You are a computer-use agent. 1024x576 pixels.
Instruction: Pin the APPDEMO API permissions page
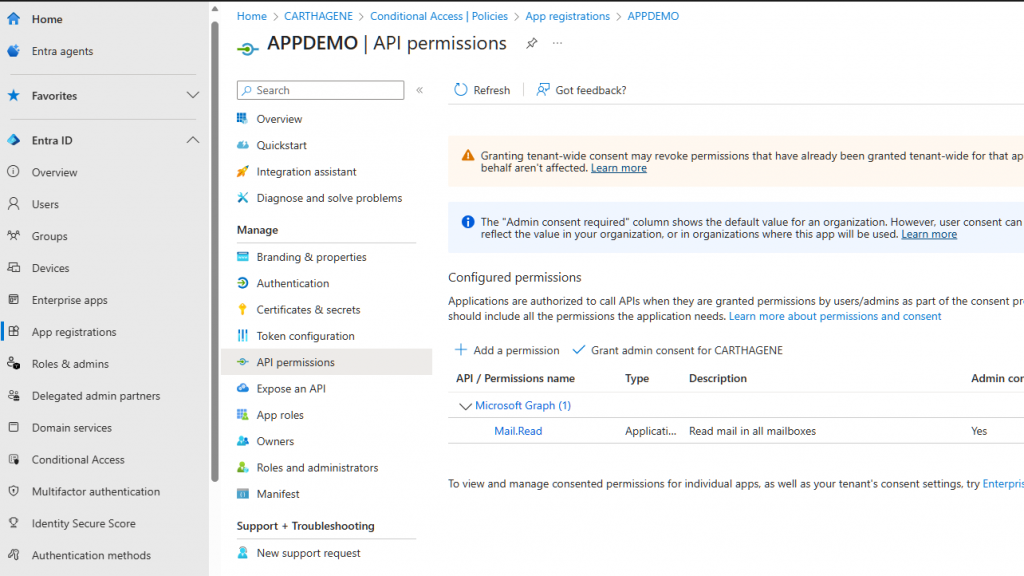coord(531,43)
